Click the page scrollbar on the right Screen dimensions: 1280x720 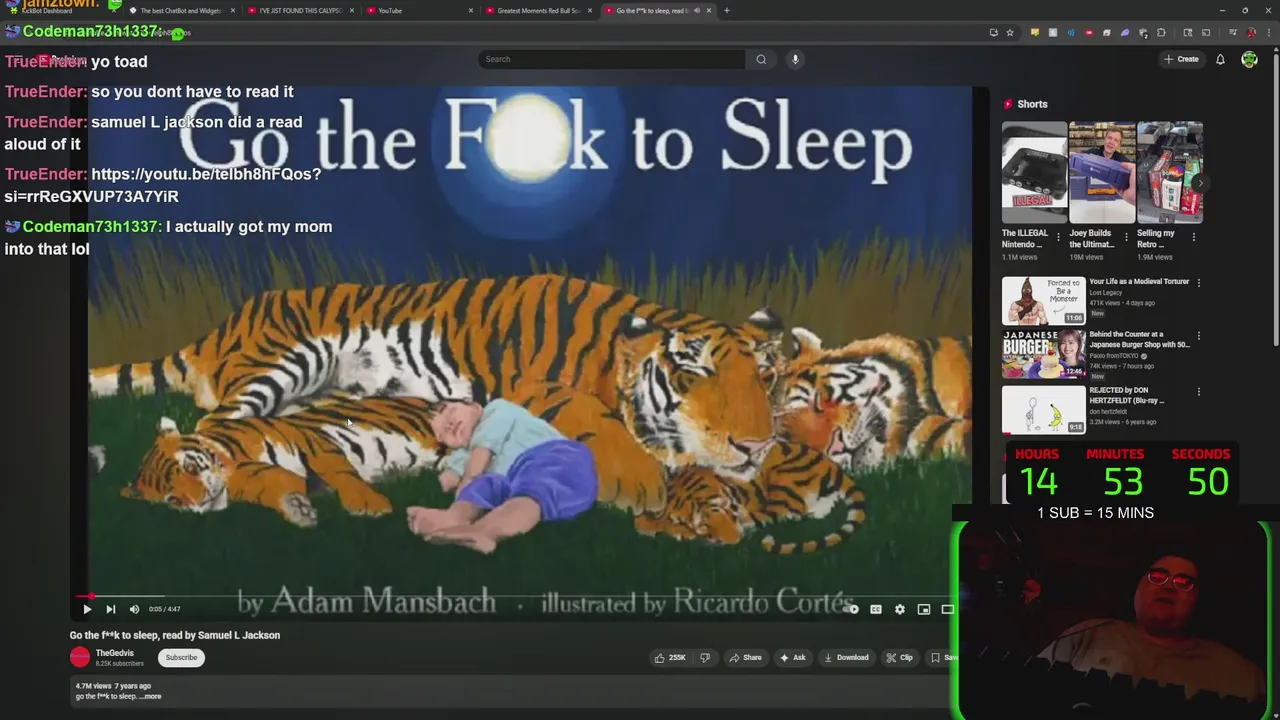[1275, 200]
